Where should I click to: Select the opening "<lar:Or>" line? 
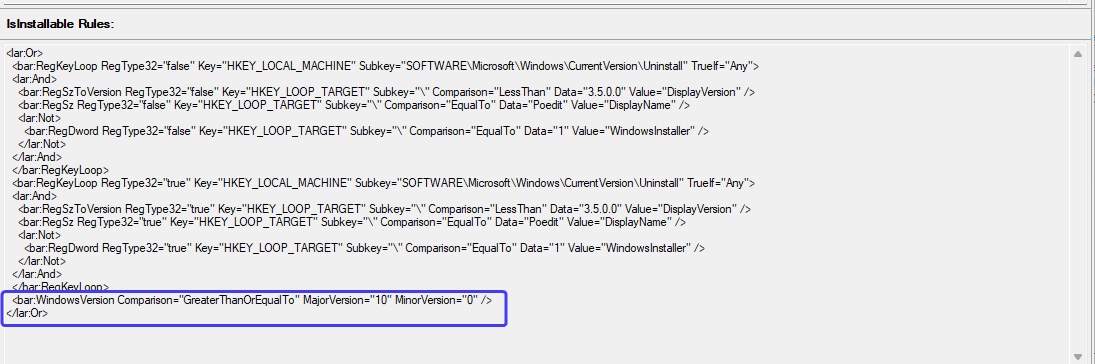pyautogui.click(x=25, y=53)
